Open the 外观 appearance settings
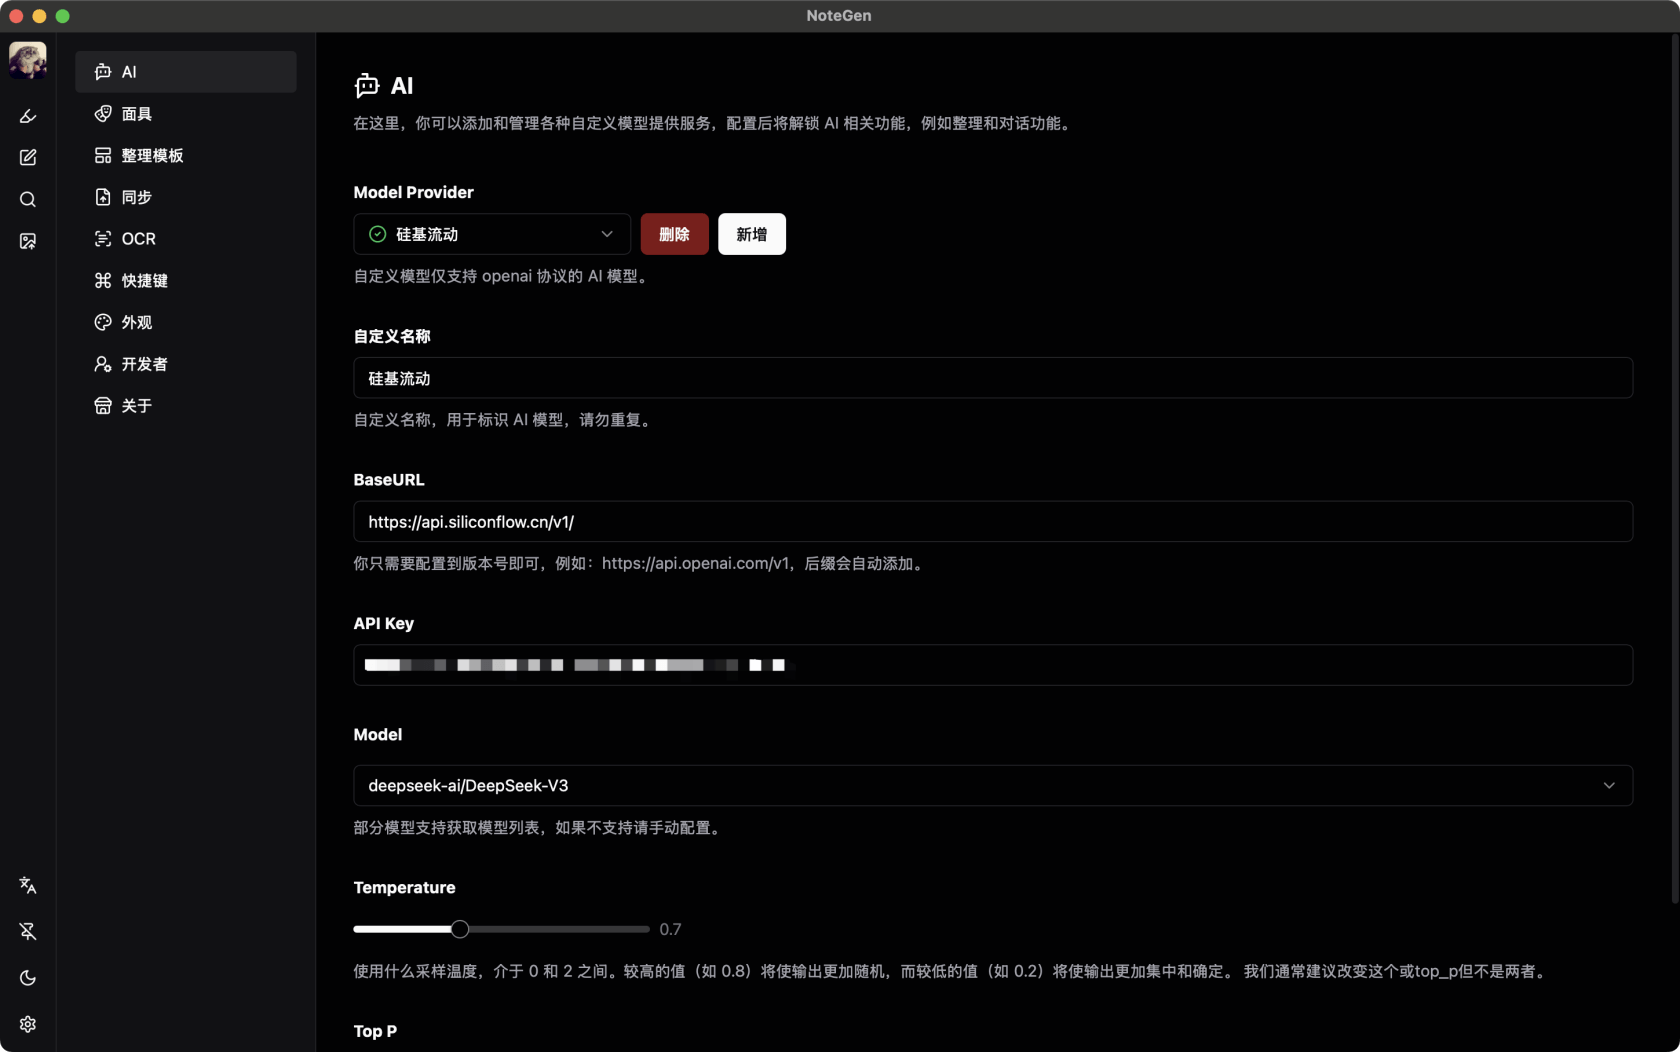Viewport: 1680px width, 1052px height. click(x=136, y=322)
